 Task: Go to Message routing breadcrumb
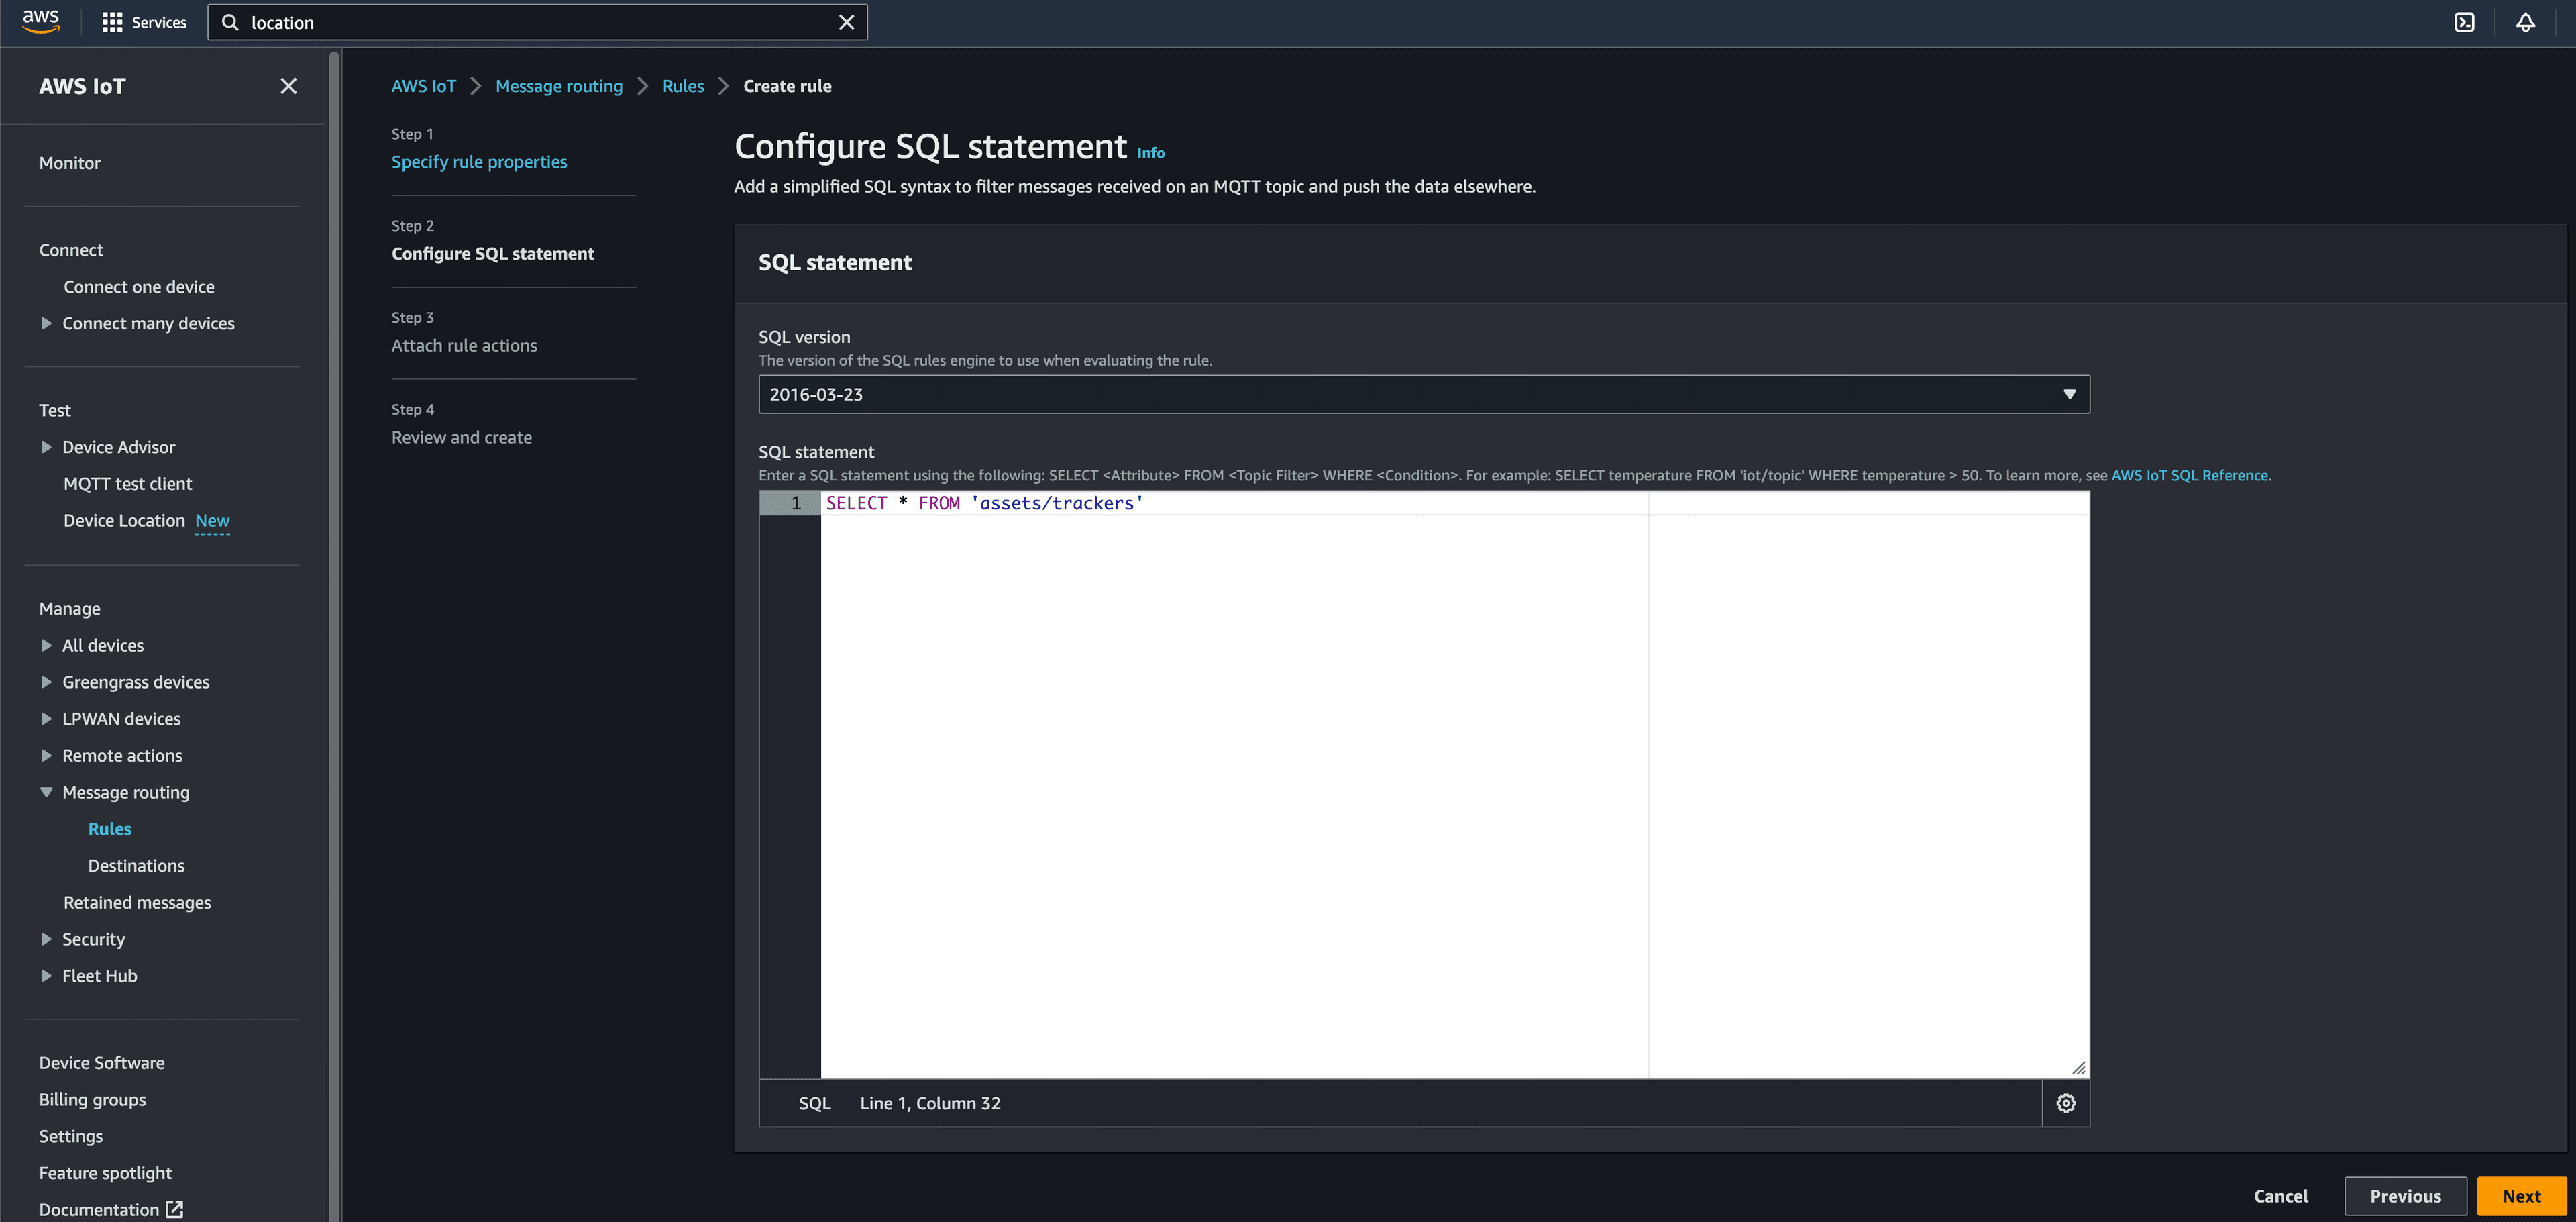click(559, 86)
